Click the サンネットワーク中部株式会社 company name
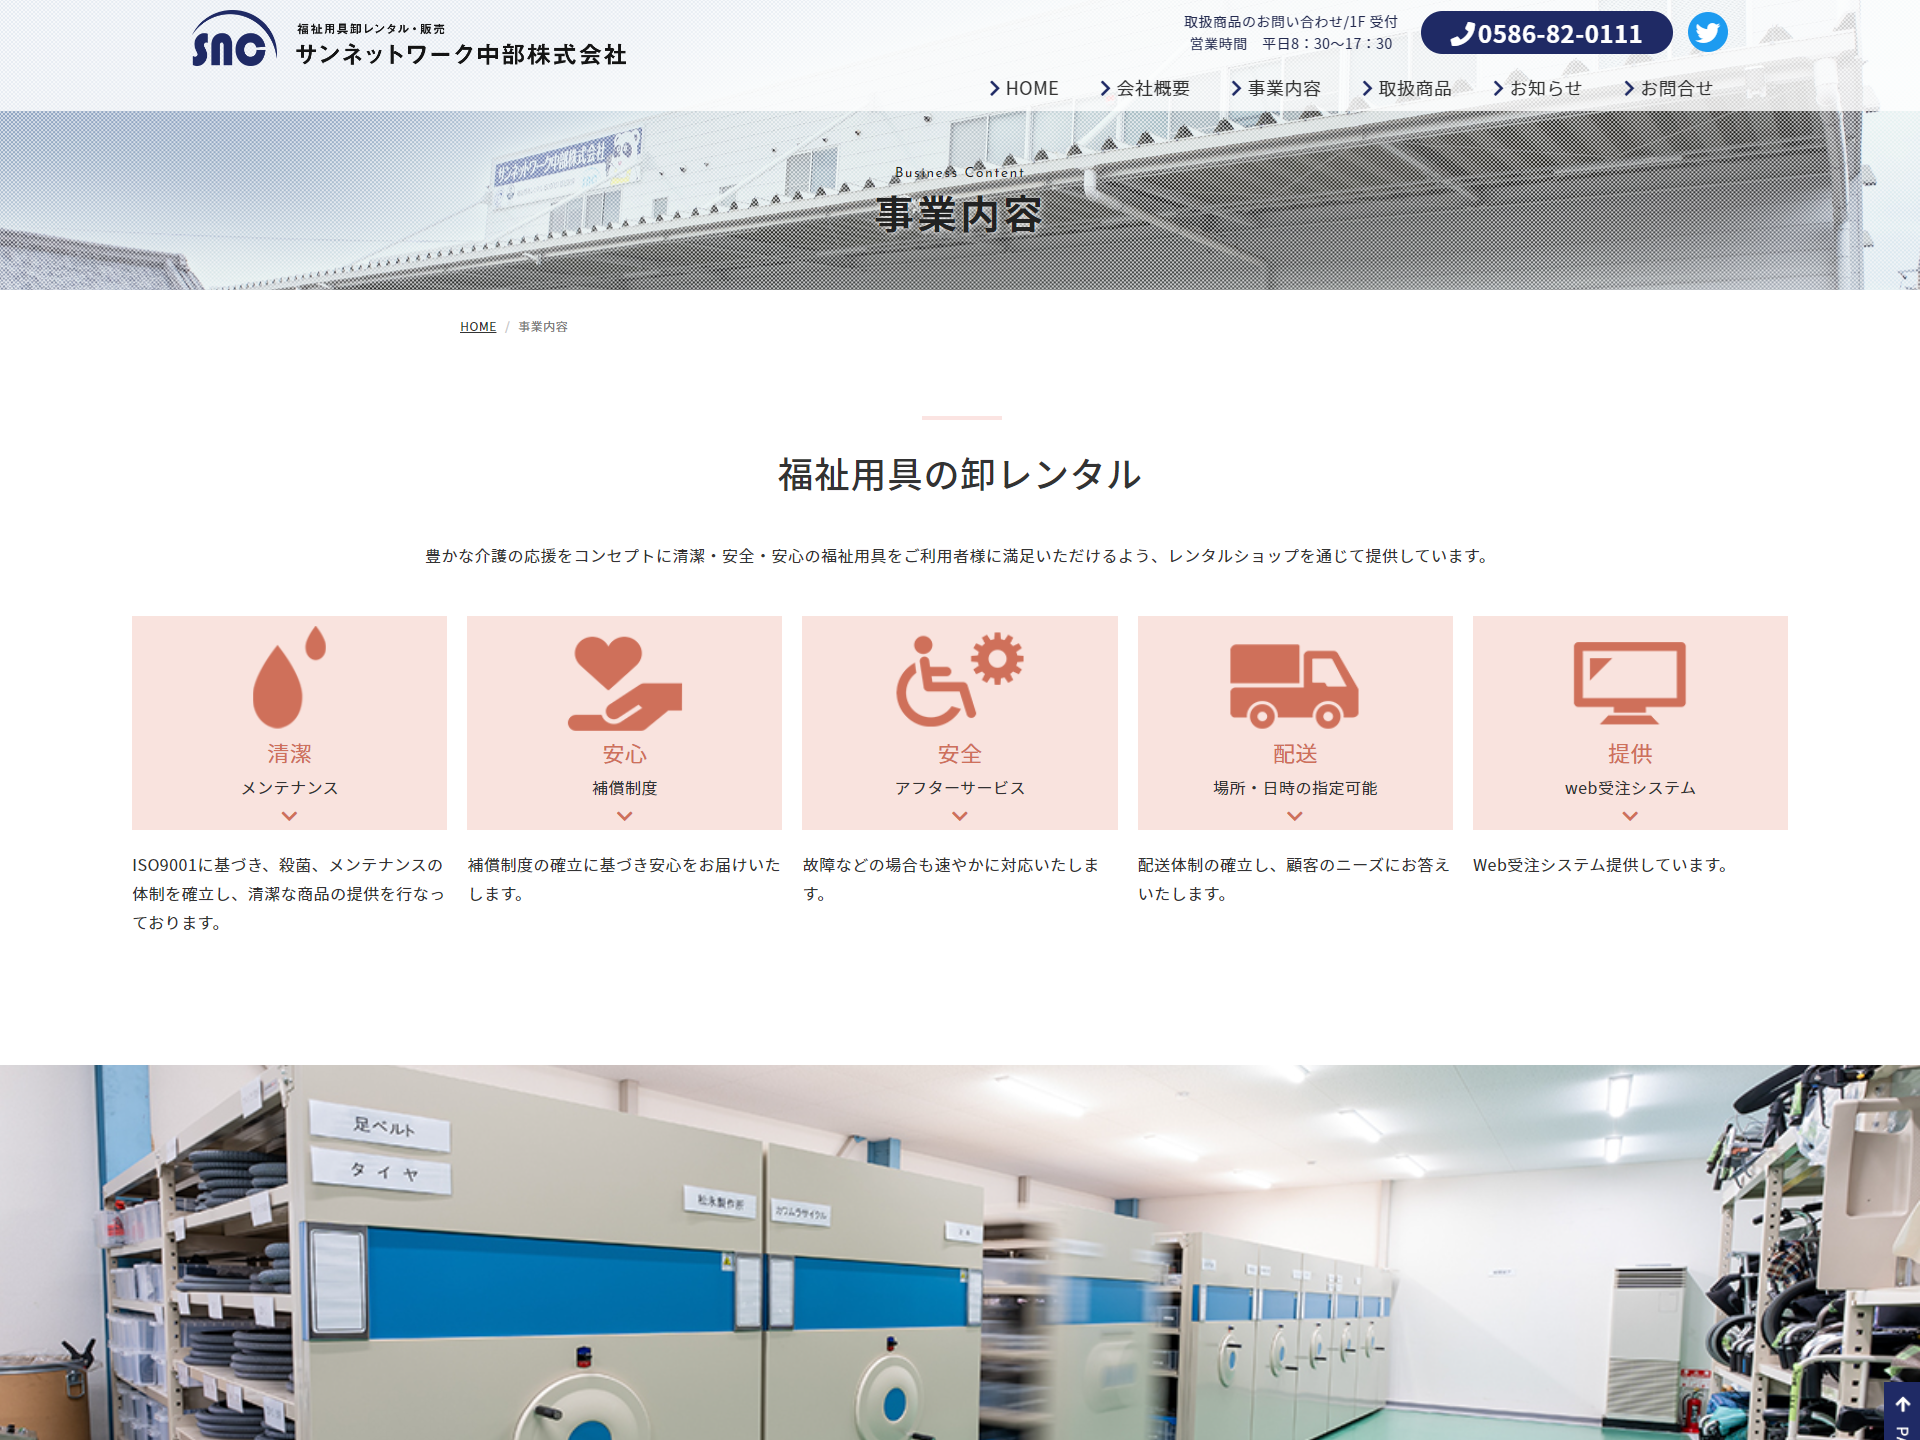Image resolution: width=1920 pixels, height=1440 pixels. 461,54
